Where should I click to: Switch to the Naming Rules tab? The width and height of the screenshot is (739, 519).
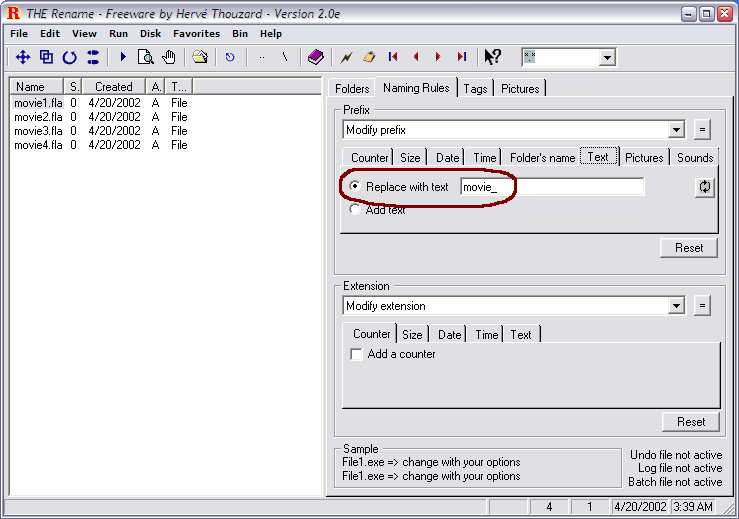click(x=416, y=88)
